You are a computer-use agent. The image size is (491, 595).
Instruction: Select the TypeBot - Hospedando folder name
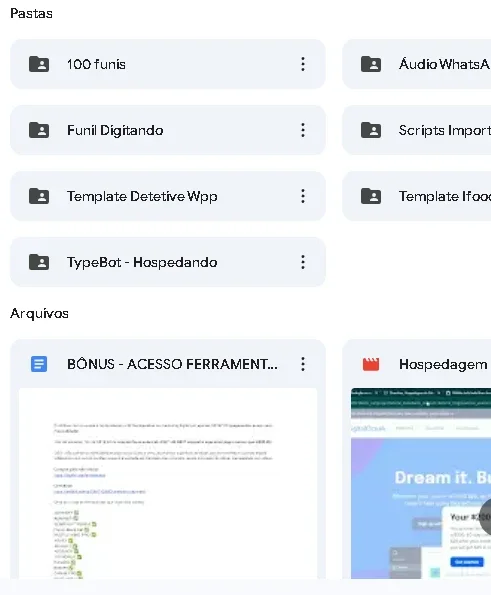point(142,263)
